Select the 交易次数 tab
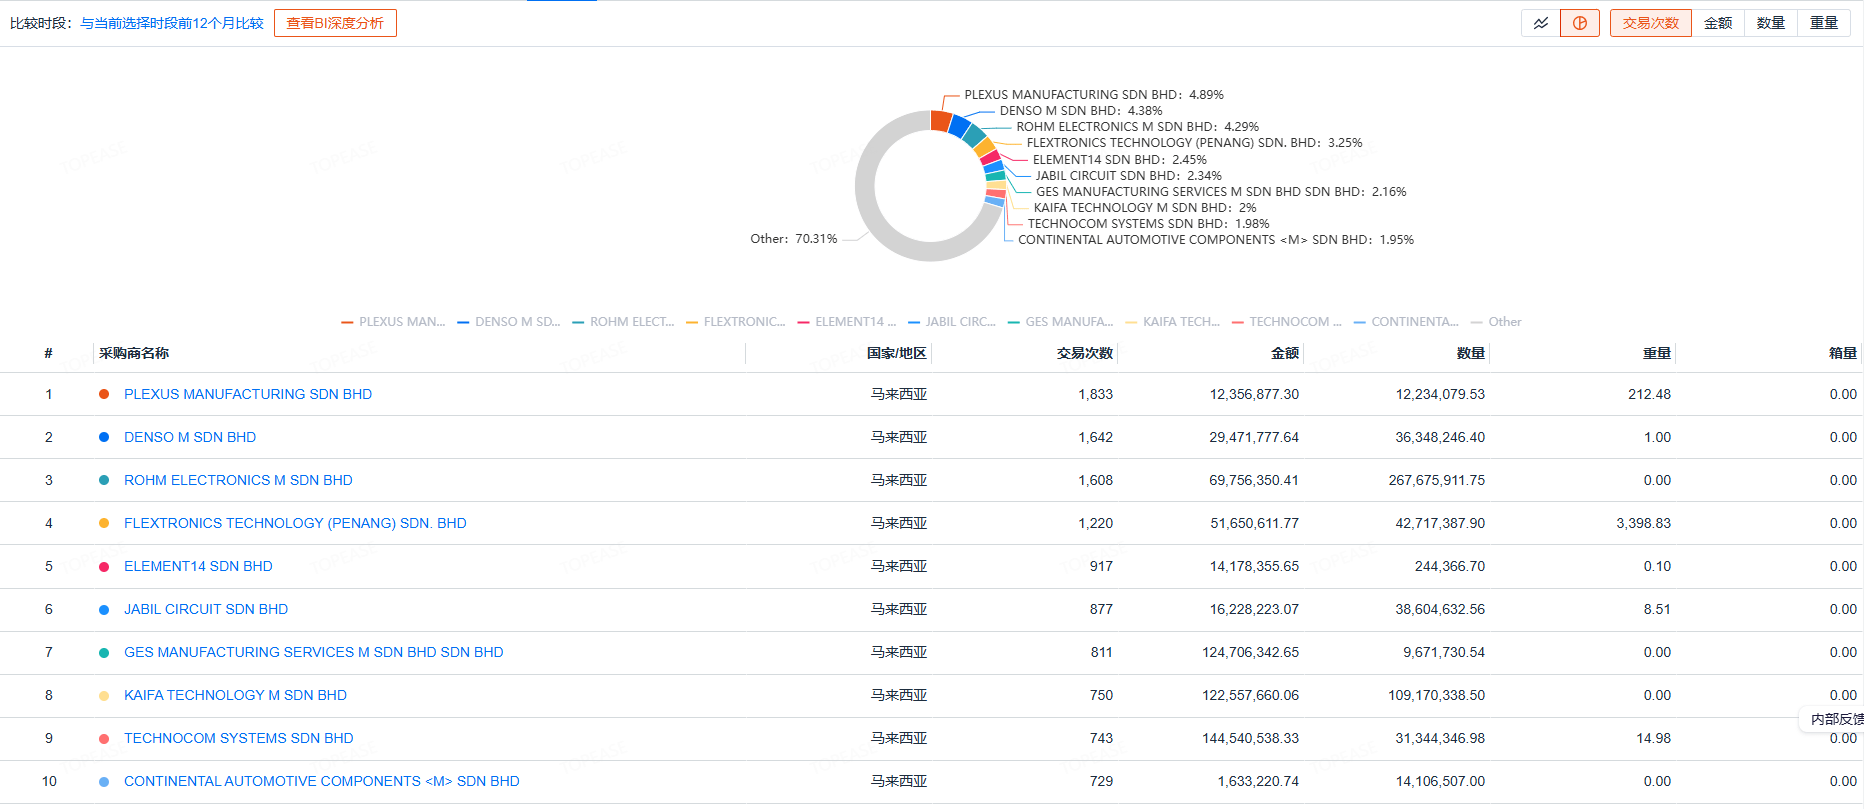1864x809 pixels. 1650,23
